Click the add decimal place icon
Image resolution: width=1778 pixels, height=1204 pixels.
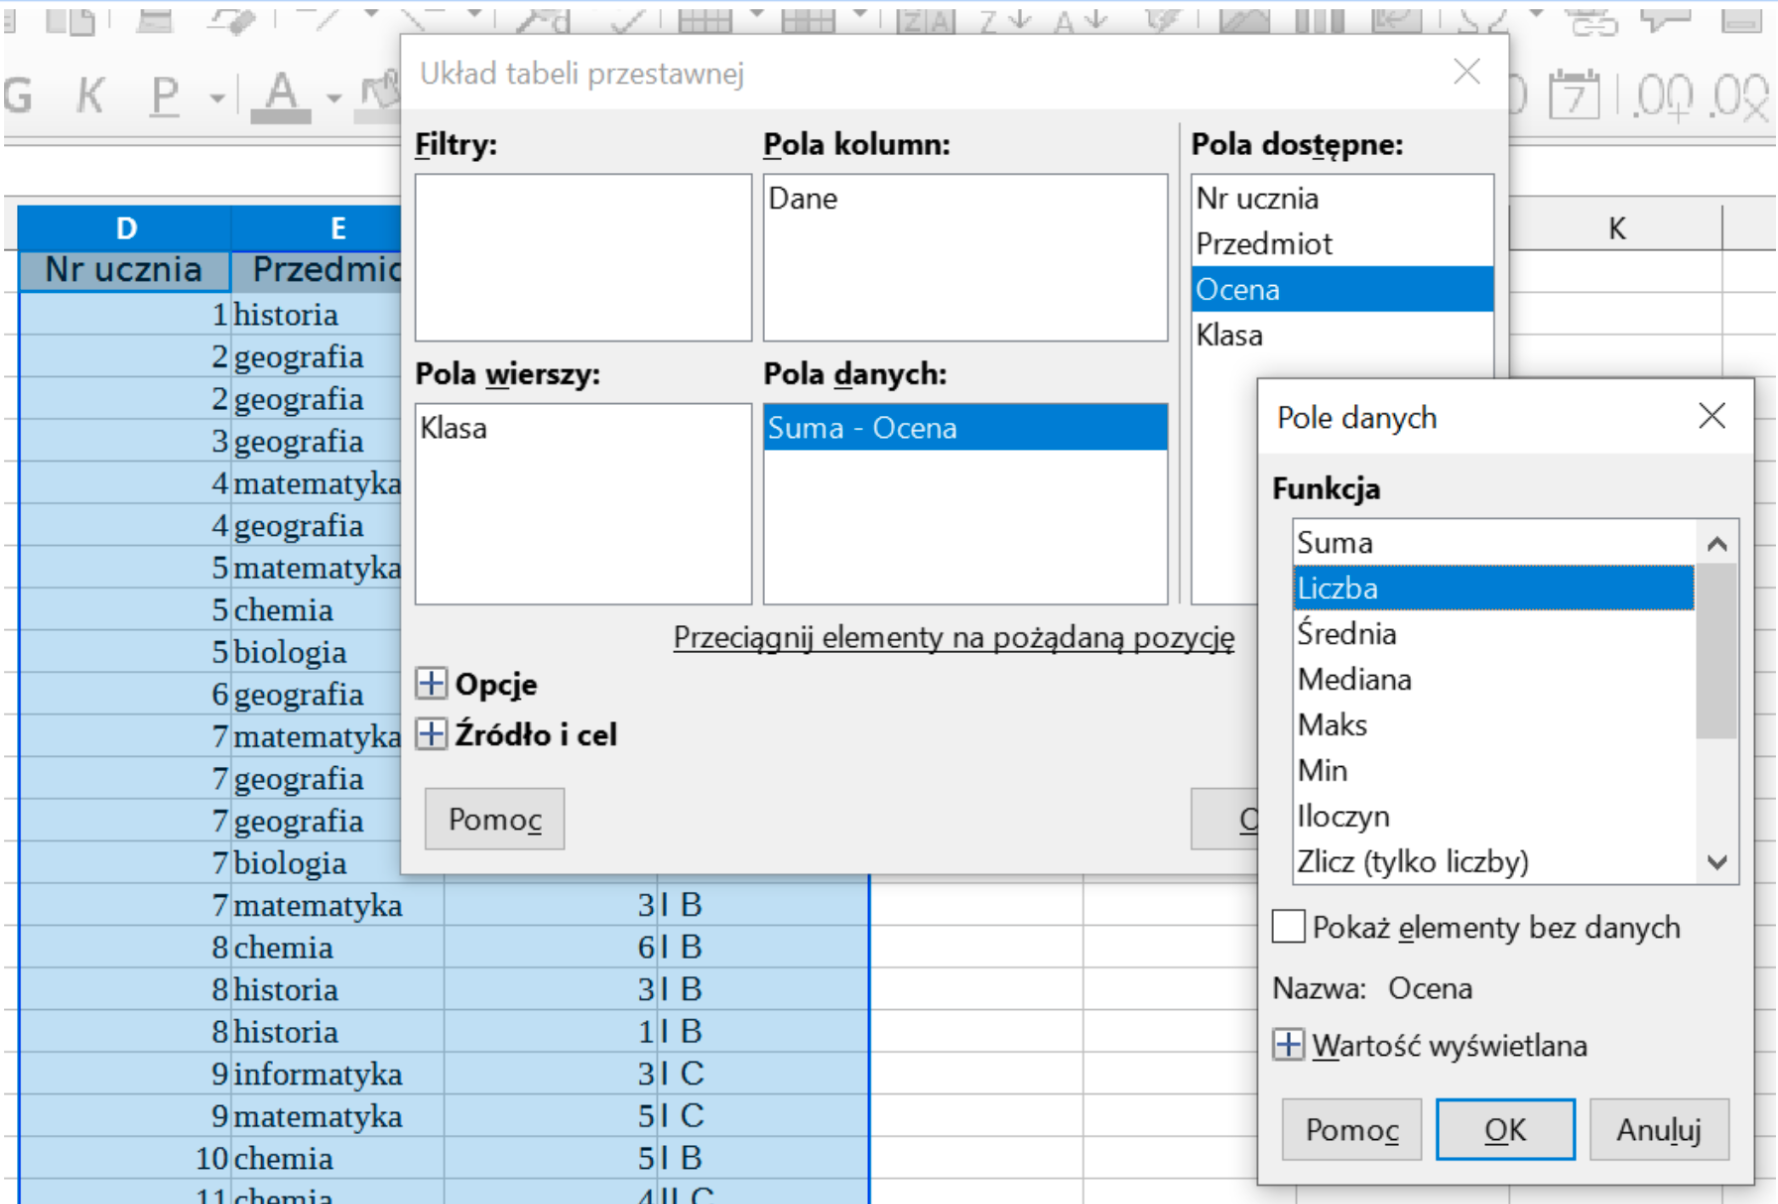pos(1665,97)
